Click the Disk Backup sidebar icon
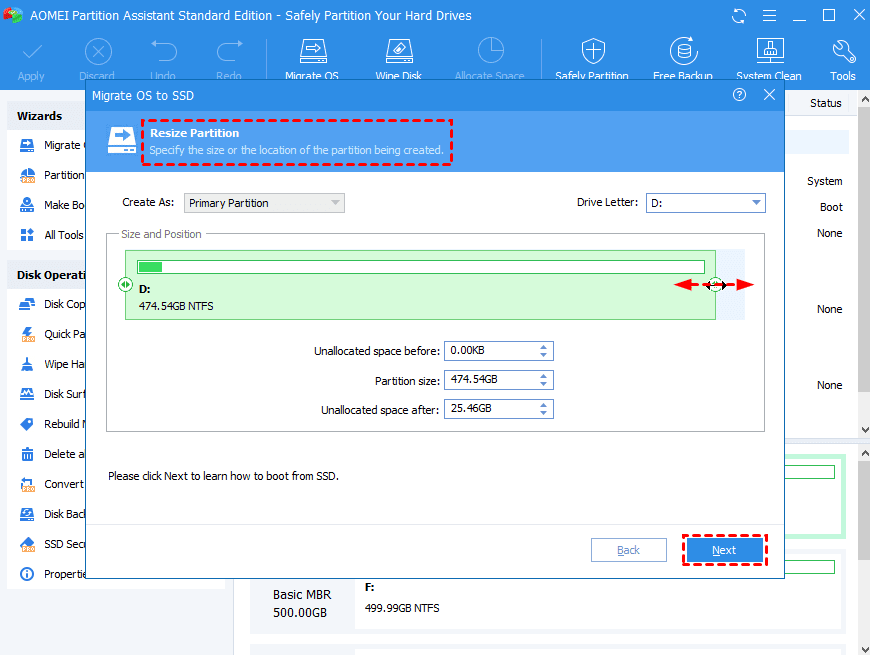Screen dimensions: 870x655 coord(27,514)
